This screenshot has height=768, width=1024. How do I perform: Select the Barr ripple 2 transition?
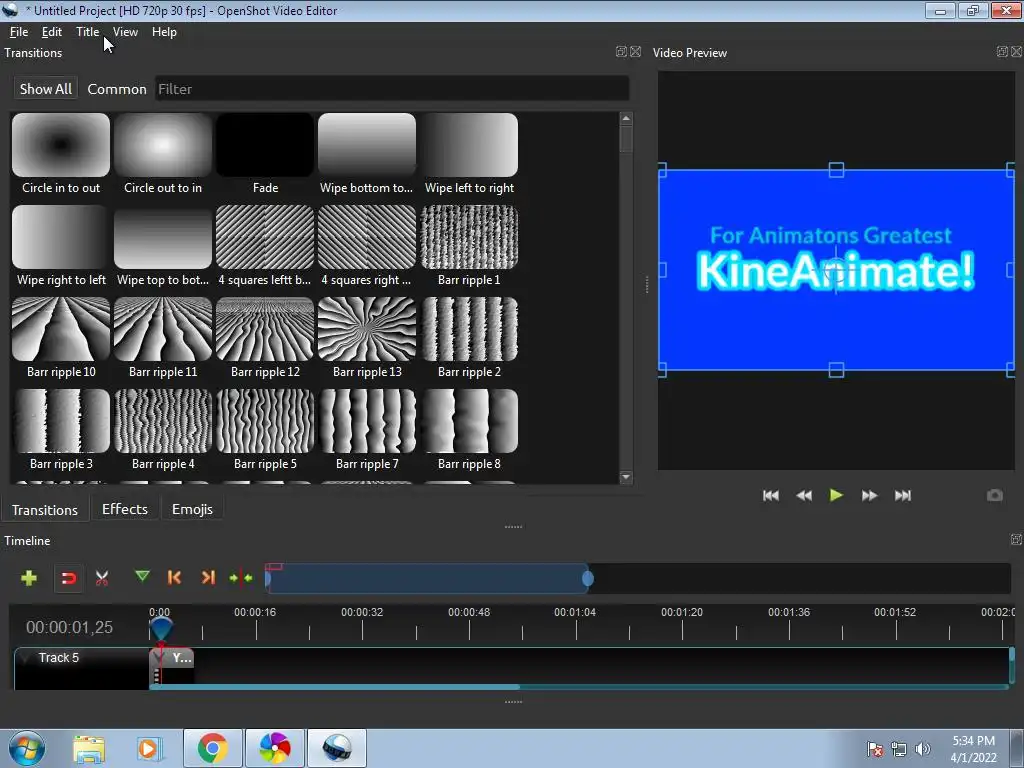tap(469, 338)
